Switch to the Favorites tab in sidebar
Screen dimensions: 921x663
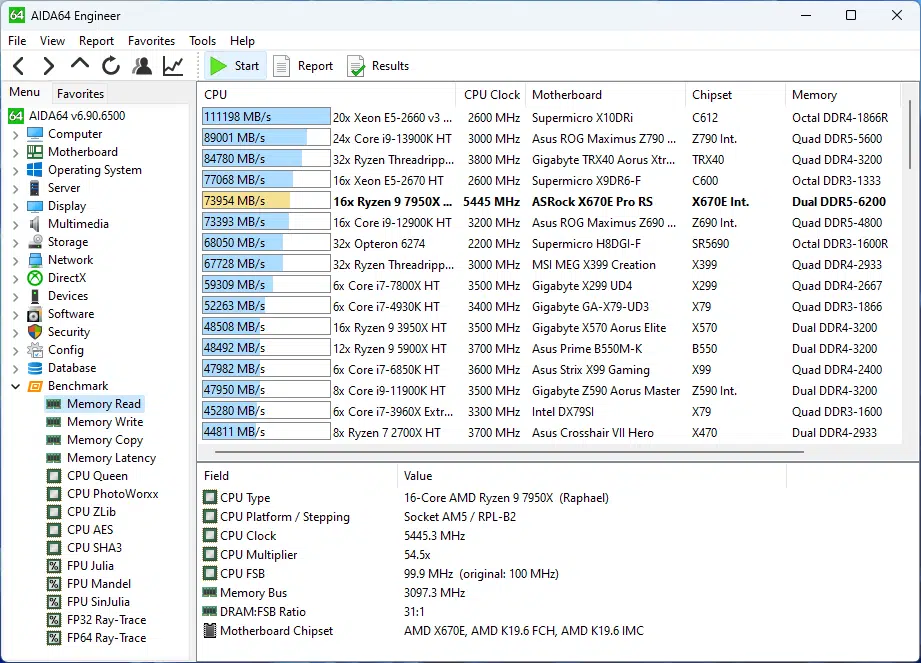coord(80,93)
